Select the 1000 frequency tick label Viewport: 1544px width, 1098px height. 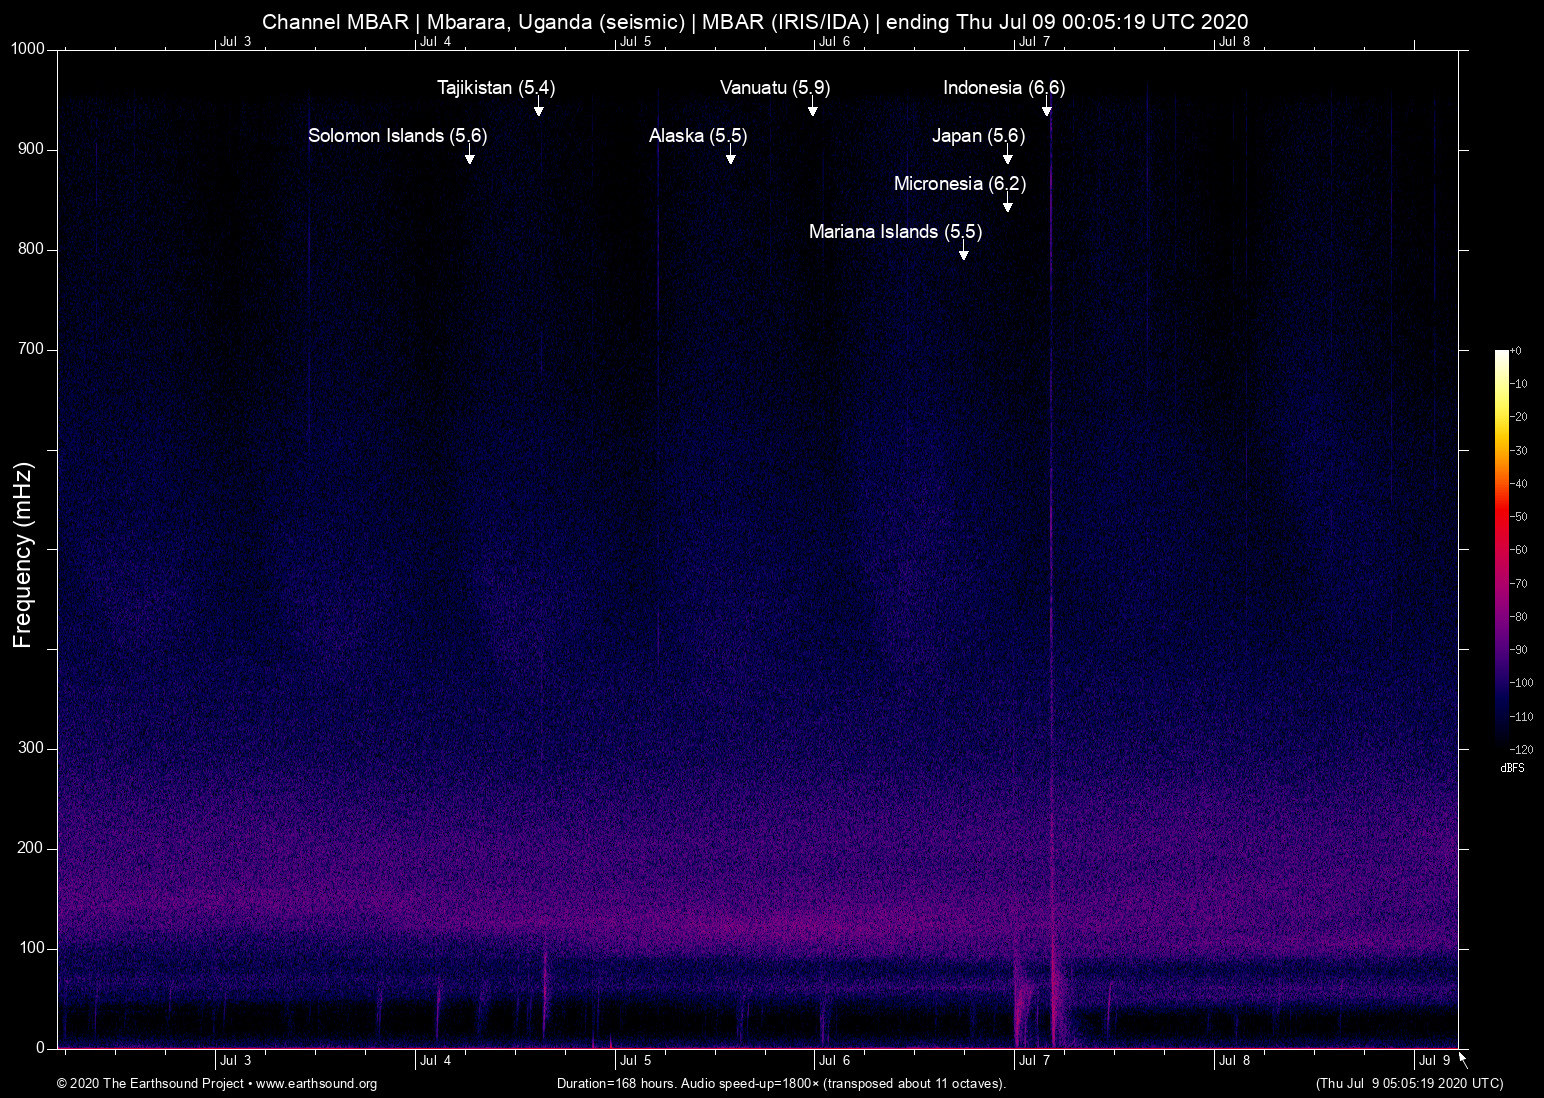[28, 50]
